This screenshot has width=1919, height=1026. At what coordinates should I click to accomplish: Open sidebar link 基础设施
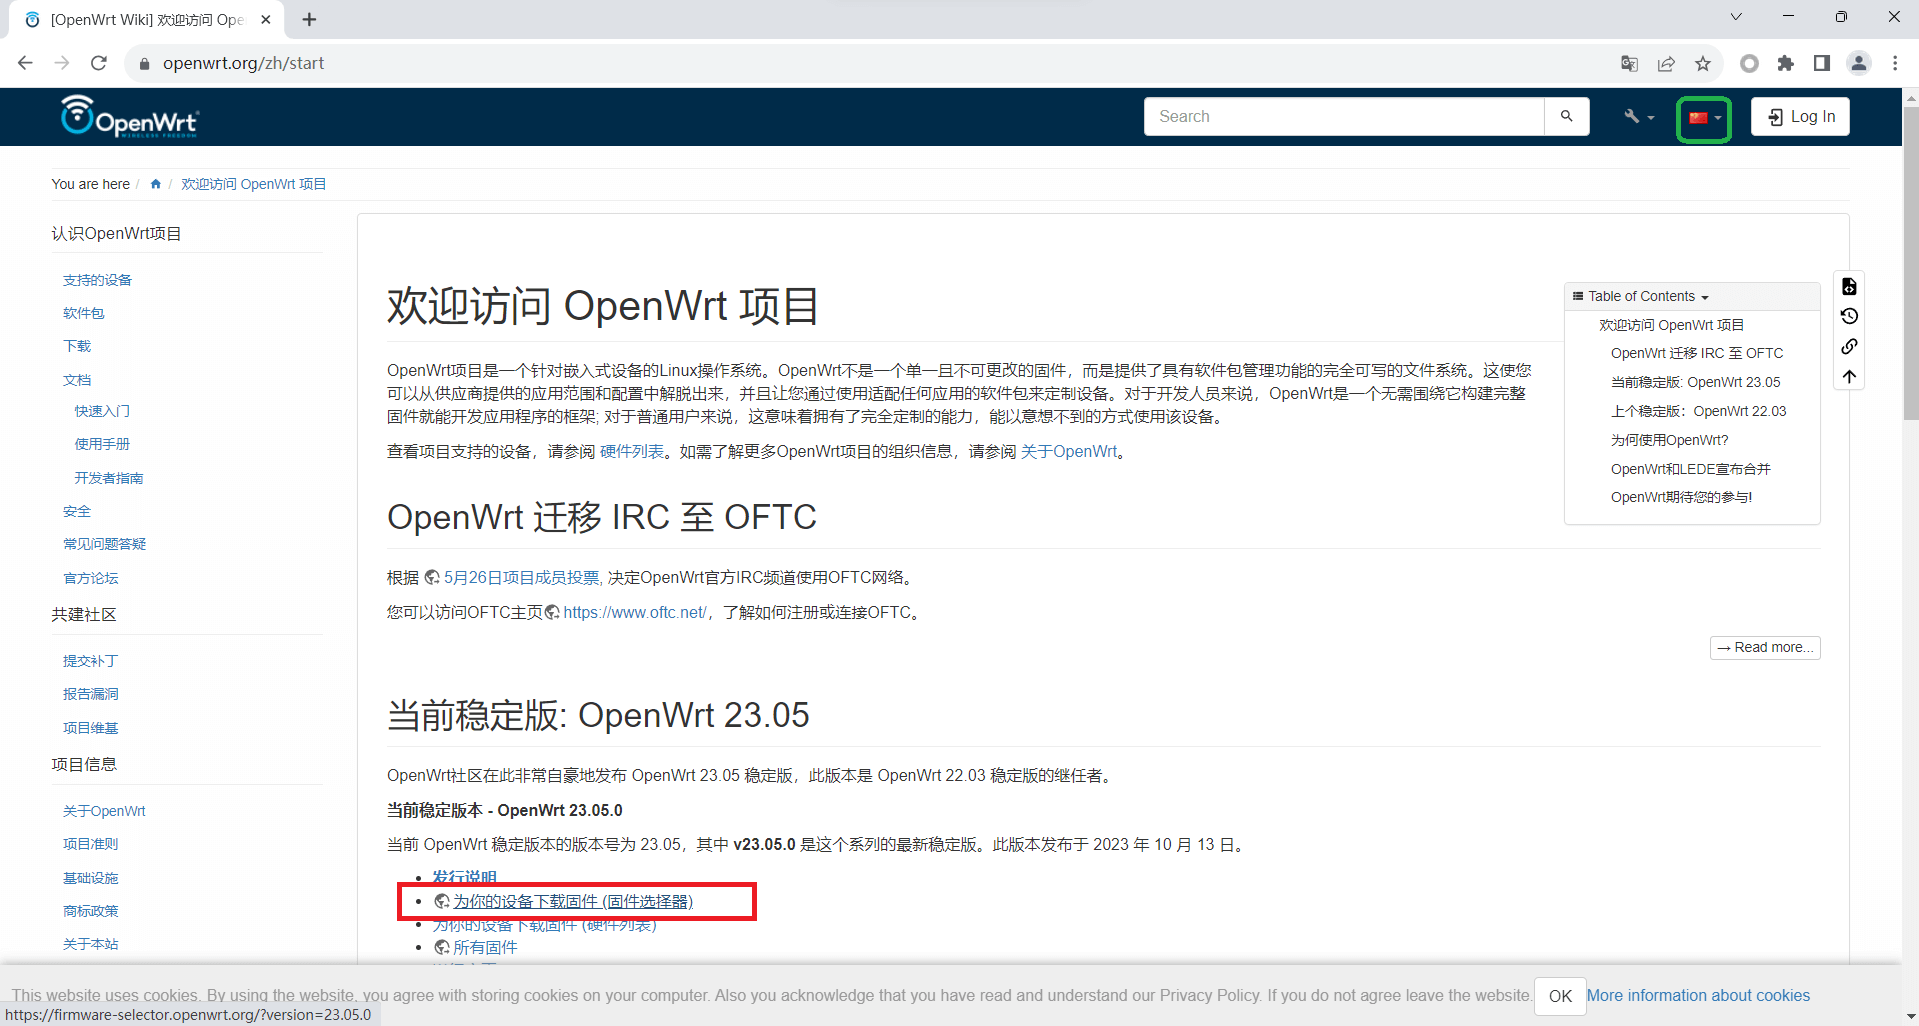pyautogui.click(x=90, y=878)
